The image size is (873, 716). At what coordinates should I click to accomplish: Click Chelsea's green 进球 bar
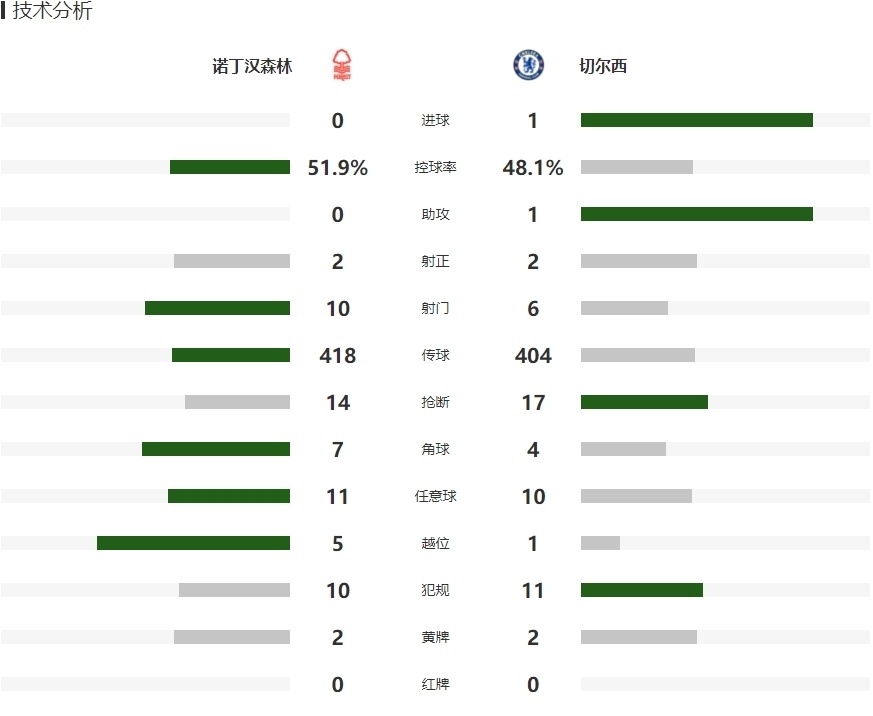tap(697, 120)
